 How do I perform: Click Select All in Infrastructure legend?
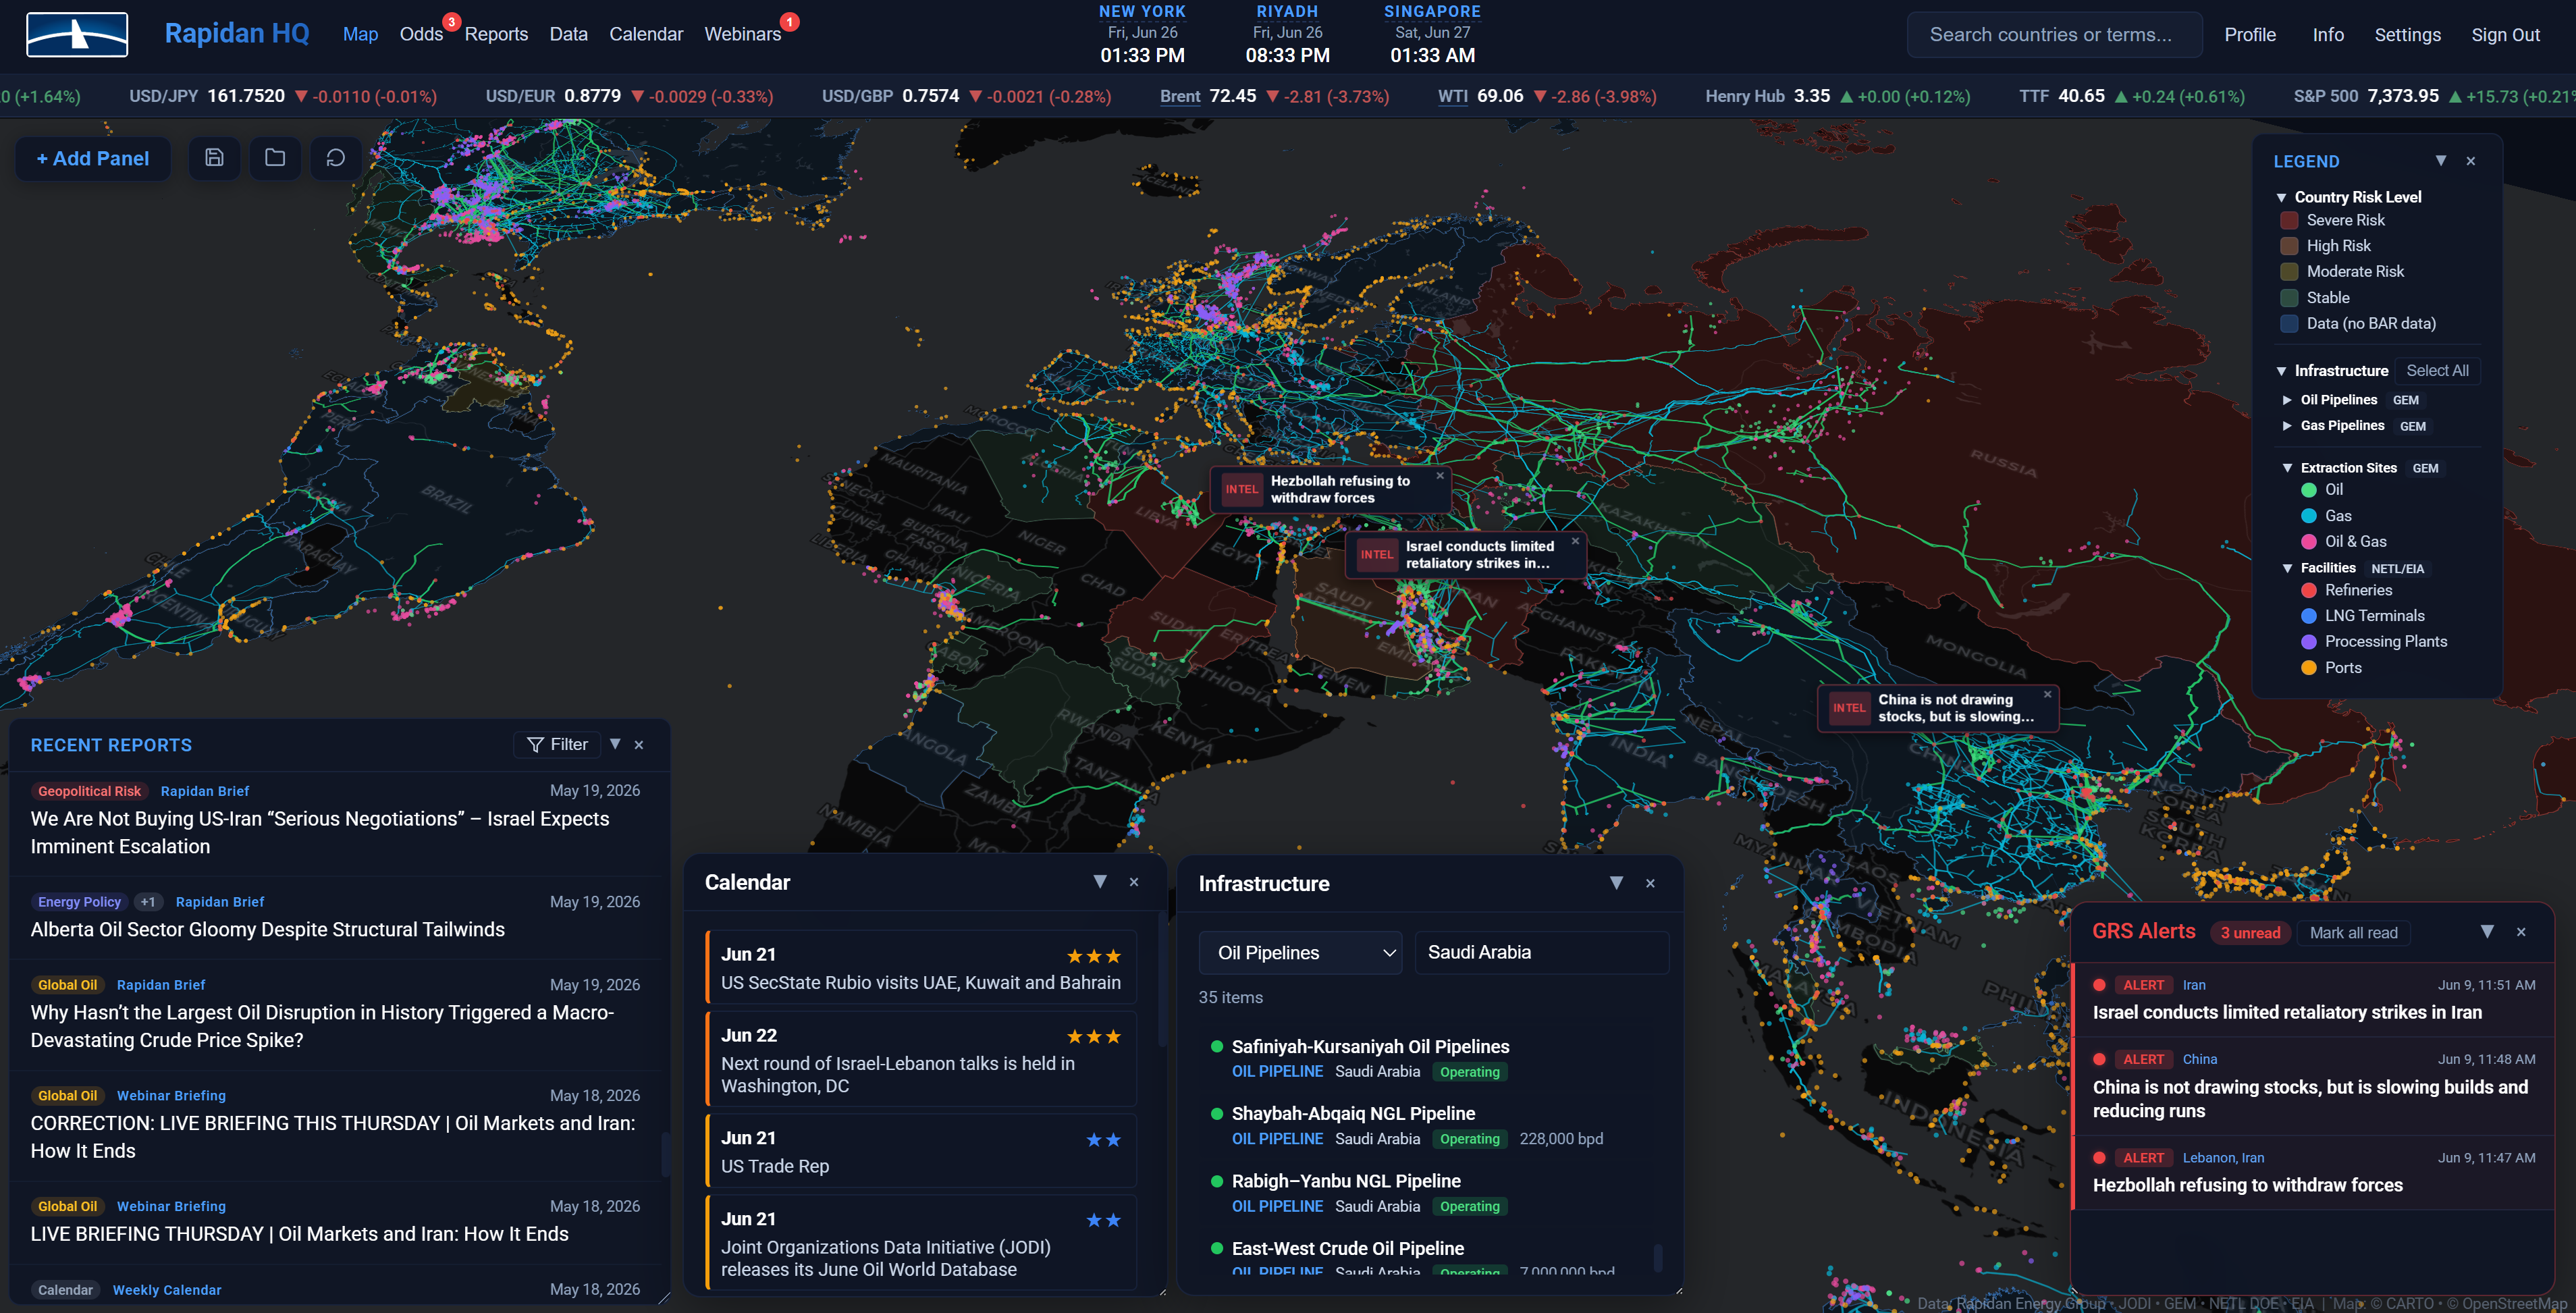(x=2437, y=371)
